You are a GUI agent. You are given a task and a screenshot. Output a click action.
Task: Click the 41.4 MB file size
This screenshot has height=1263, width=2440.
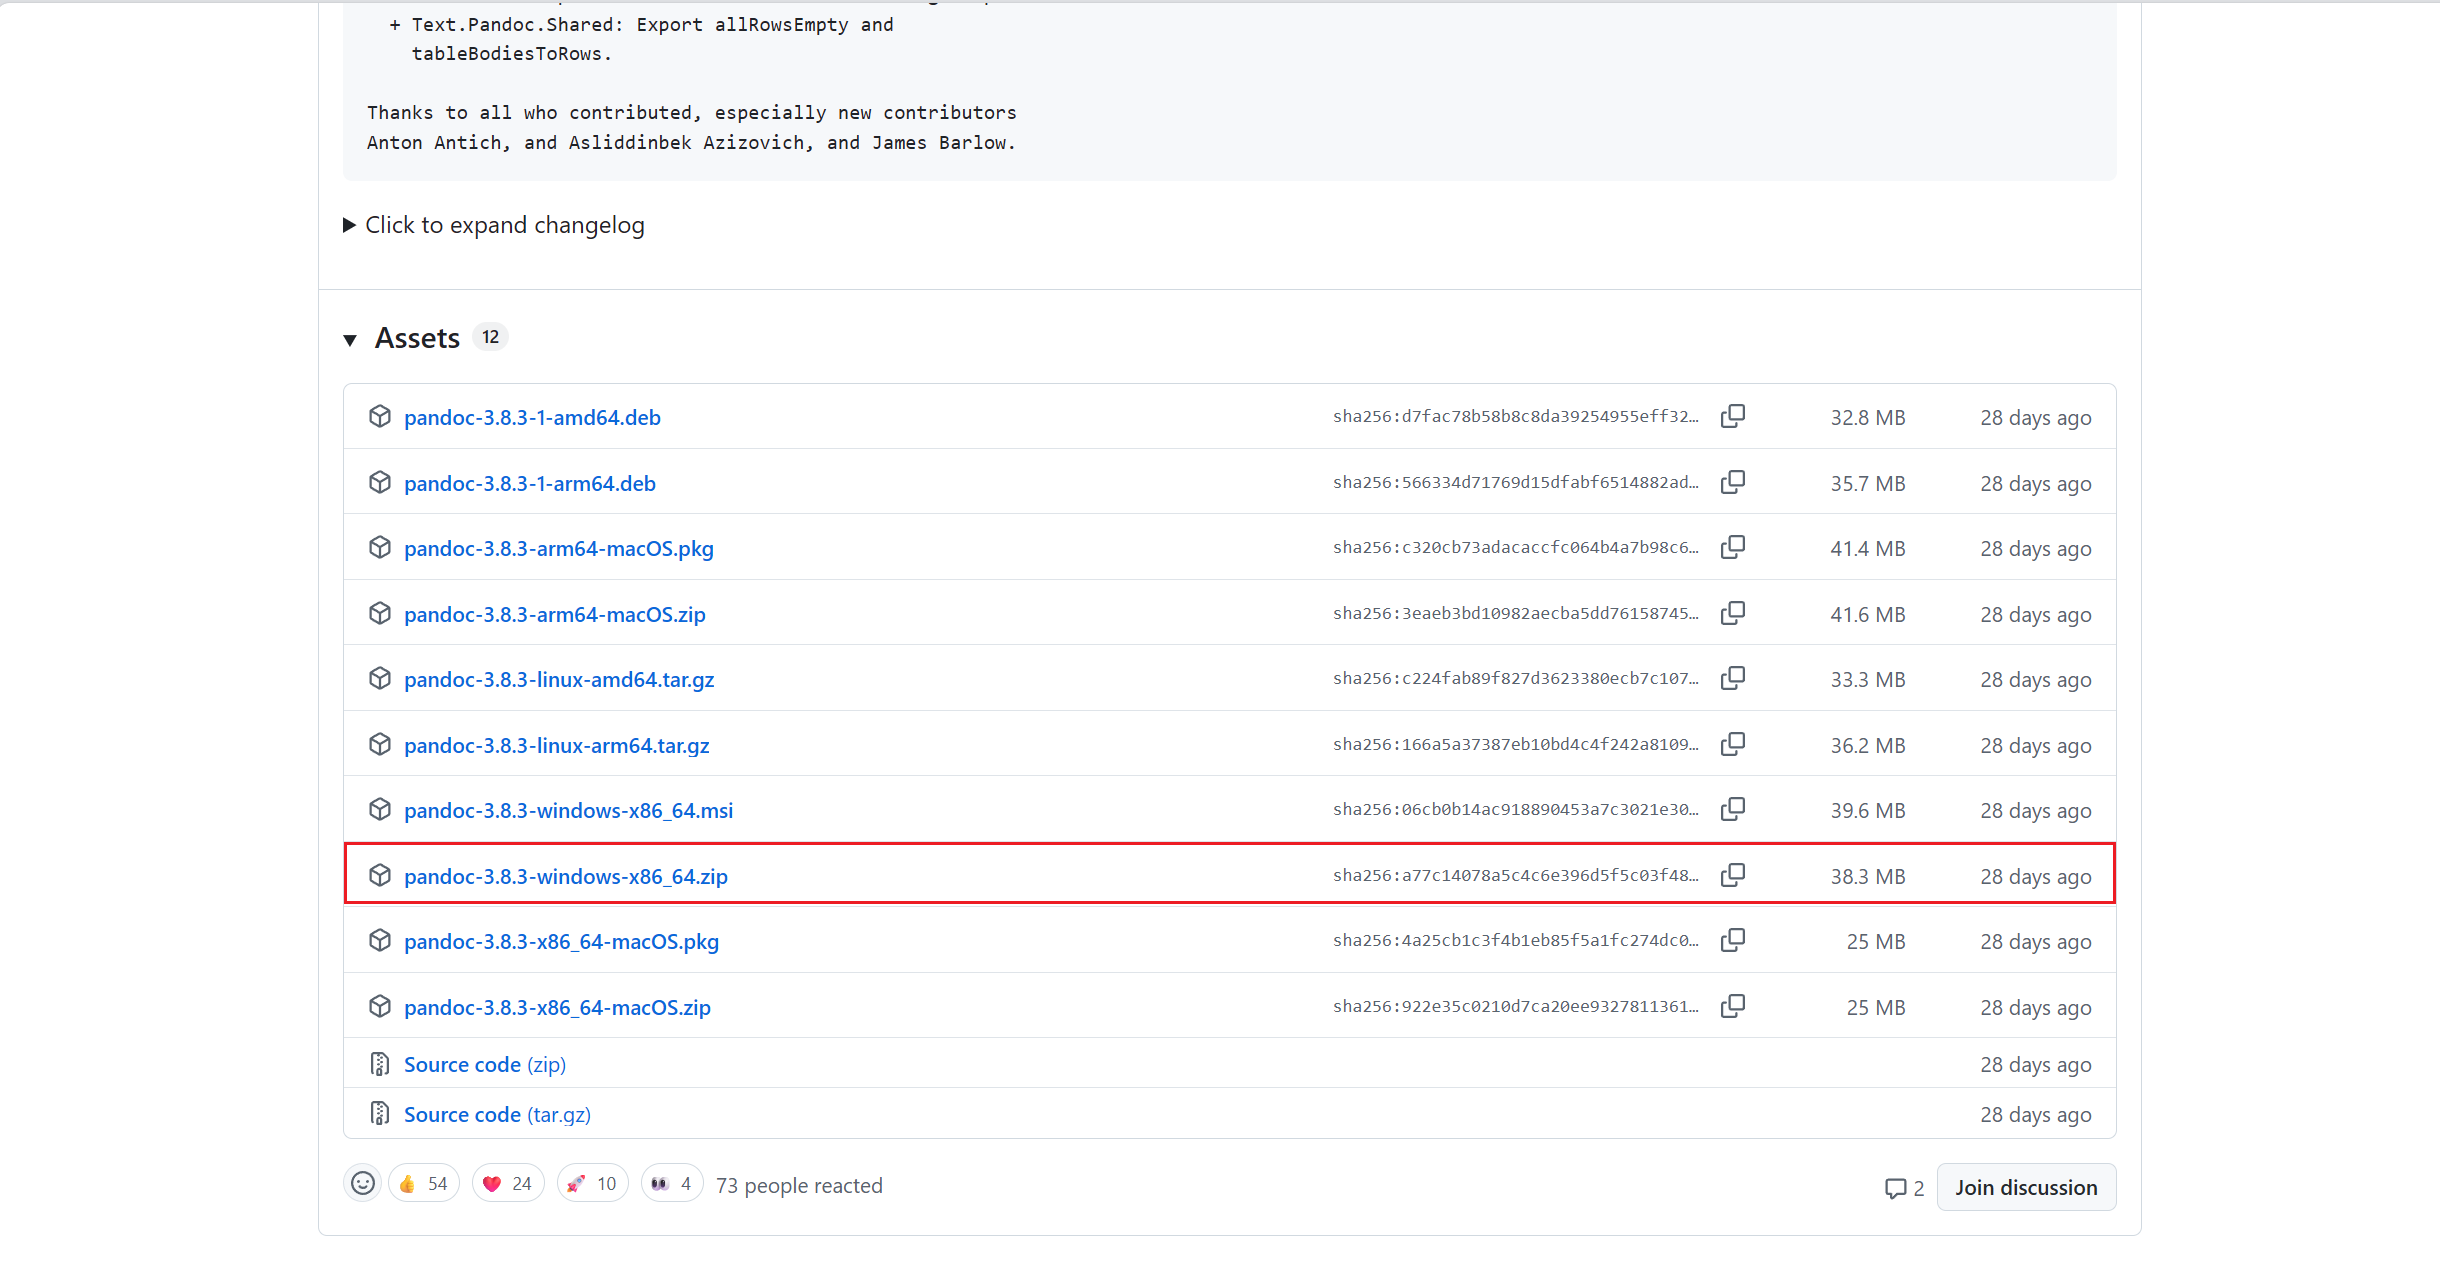tap(1868, 549)
